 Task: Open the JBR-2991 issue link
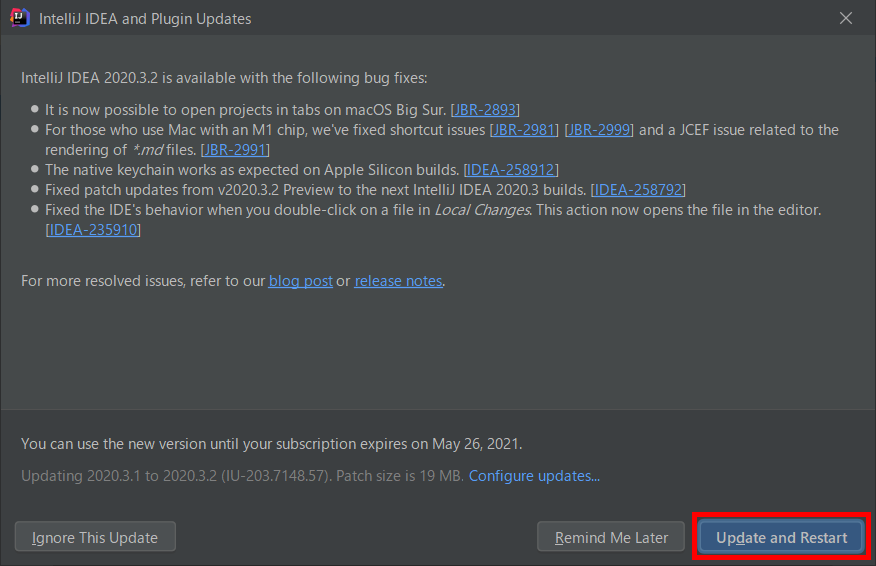pyautogui.click(x=235, y=150)
